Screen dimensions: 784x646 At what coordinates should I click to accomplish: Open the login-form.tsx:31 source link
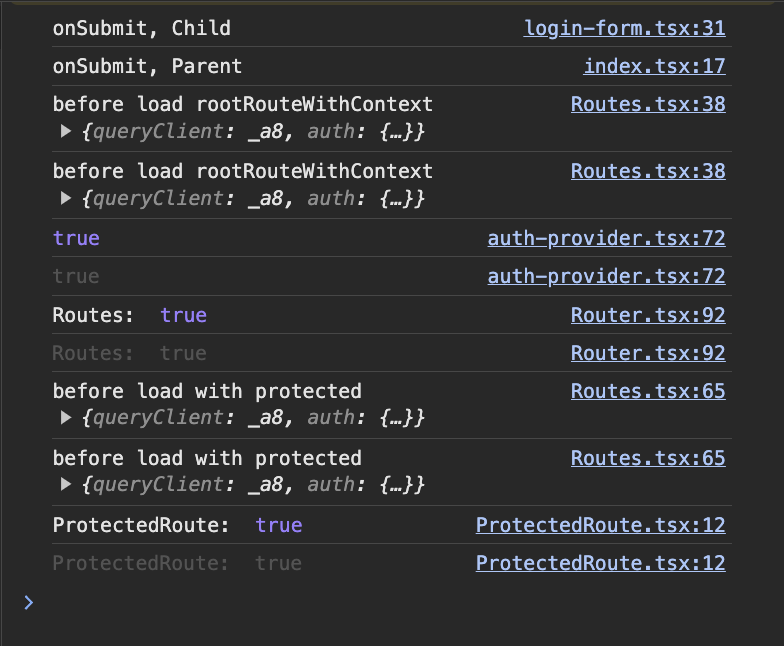tap(624, 28)
